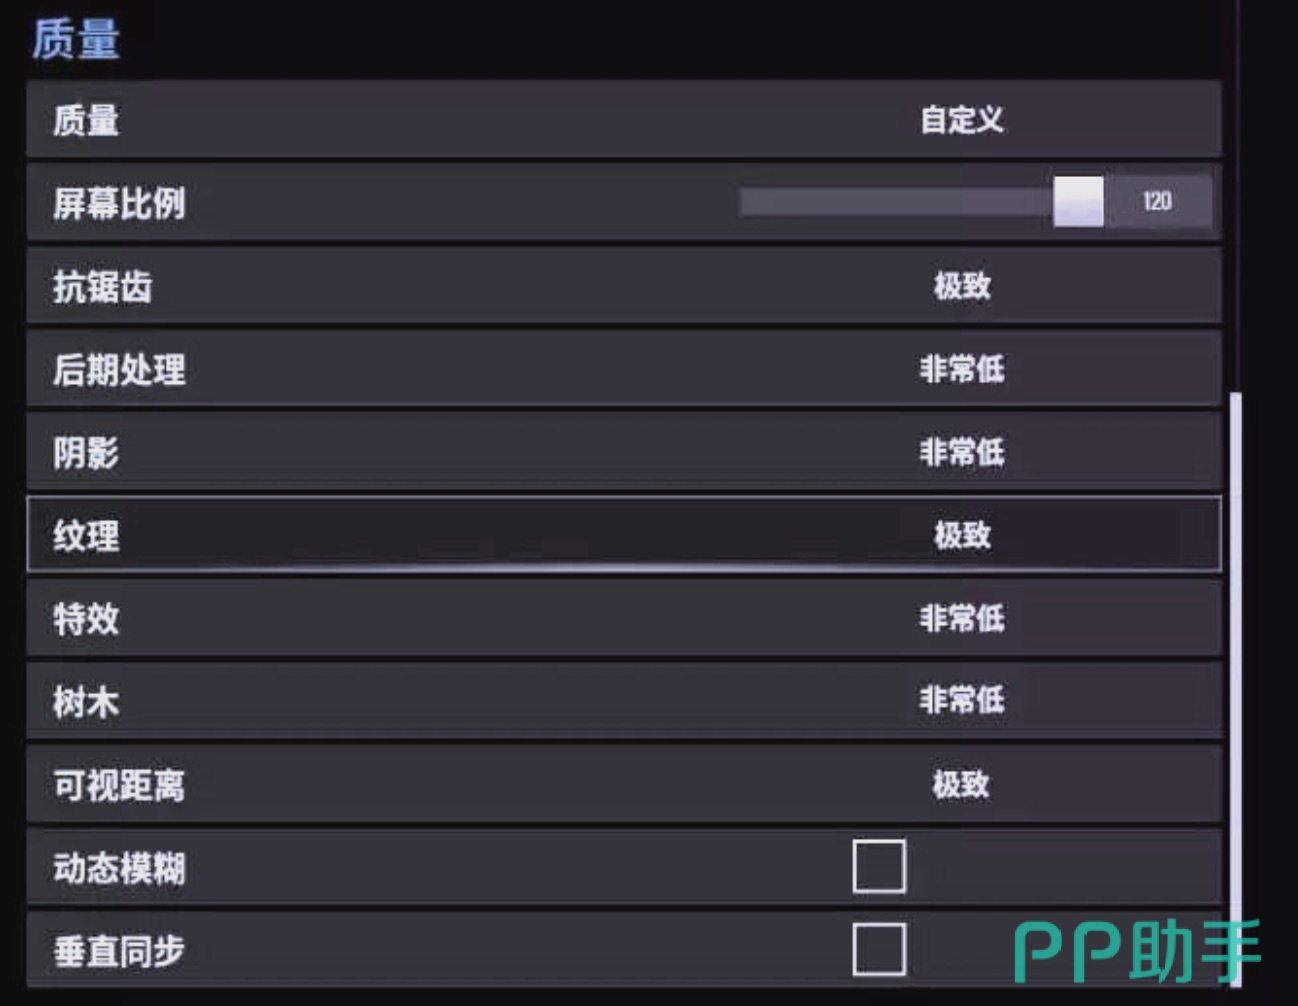Viewport: 1298px width, 1006px height.
Task: Enable the 动态模糊 checkbox
Action: click(x=879, y=866)
